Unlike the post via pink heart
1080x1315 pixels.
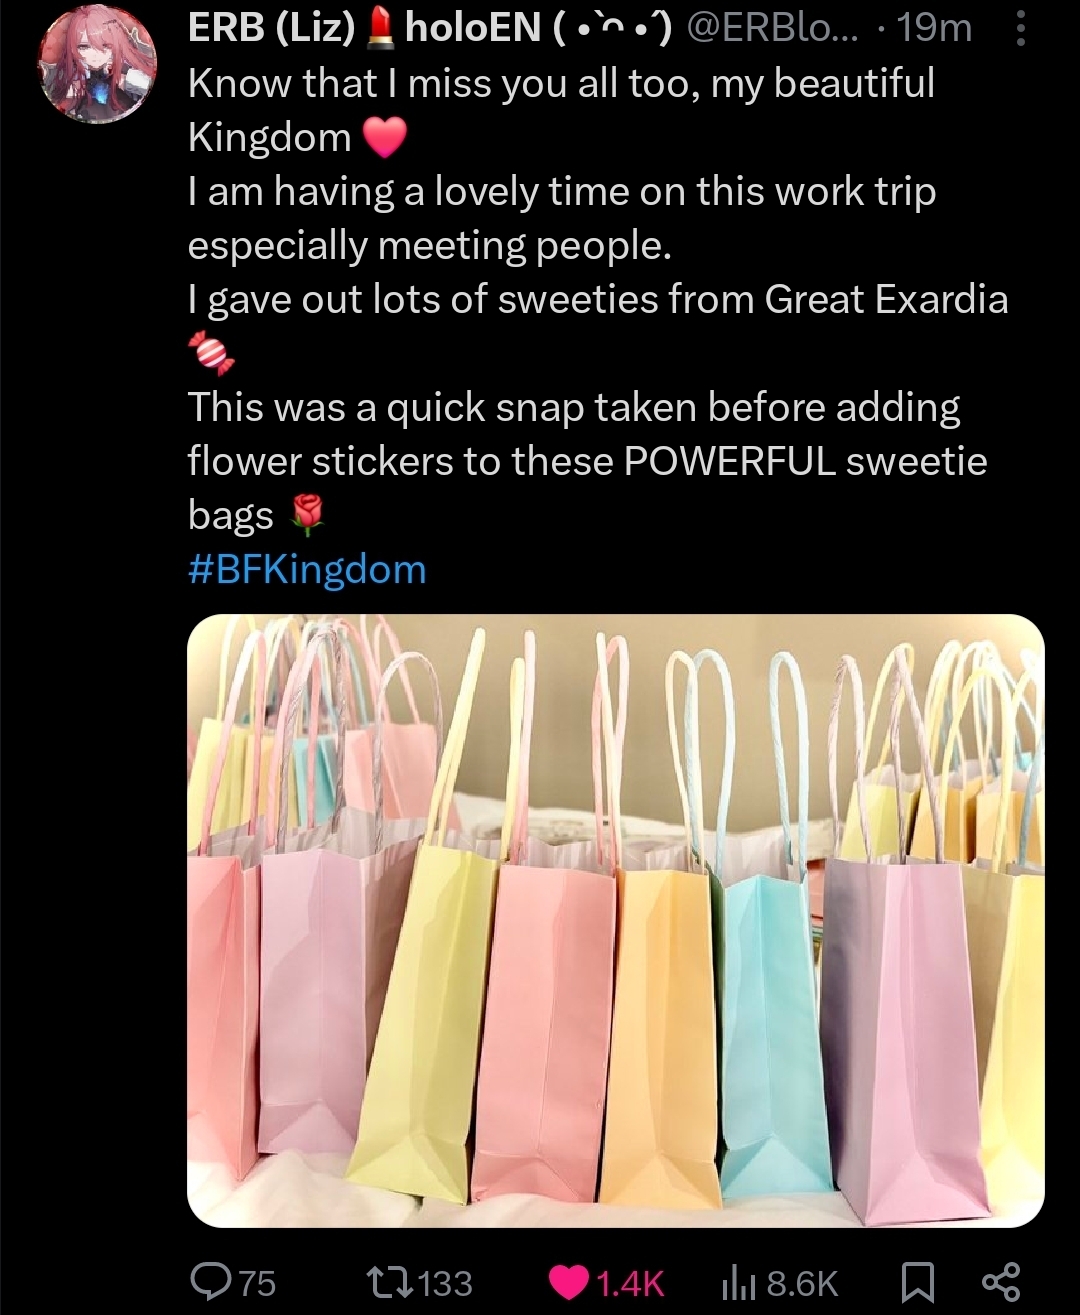point(570,1282)
